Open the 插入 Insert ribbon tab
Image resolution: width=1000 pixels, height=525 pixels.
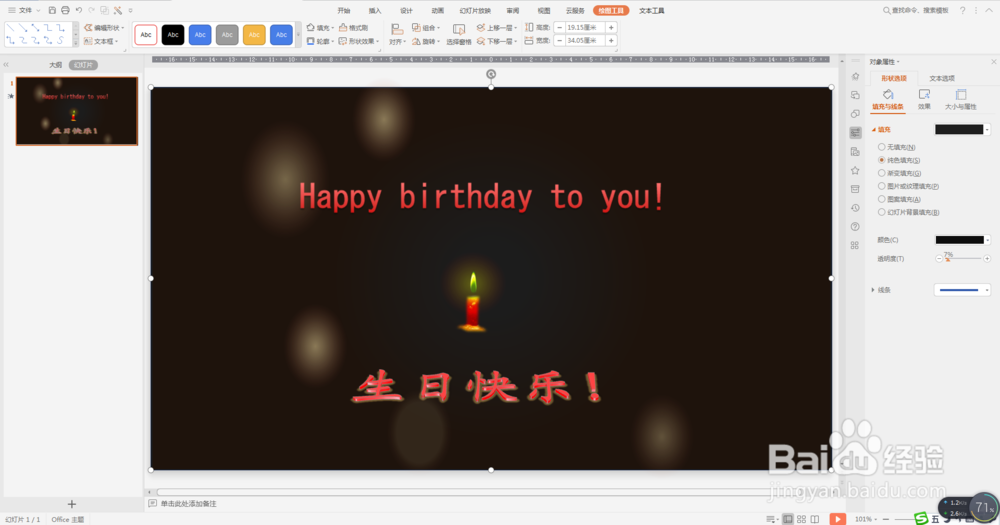click(375, 10)
